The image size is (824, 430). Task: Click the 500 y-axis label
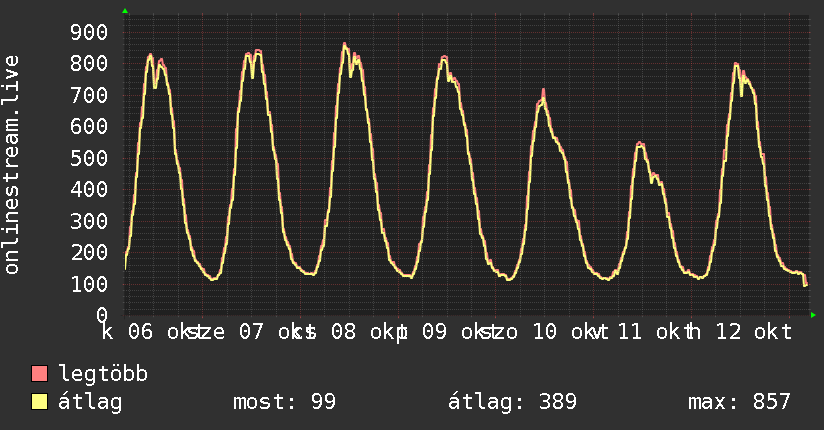pyautogui.click(x=89, y=158)
